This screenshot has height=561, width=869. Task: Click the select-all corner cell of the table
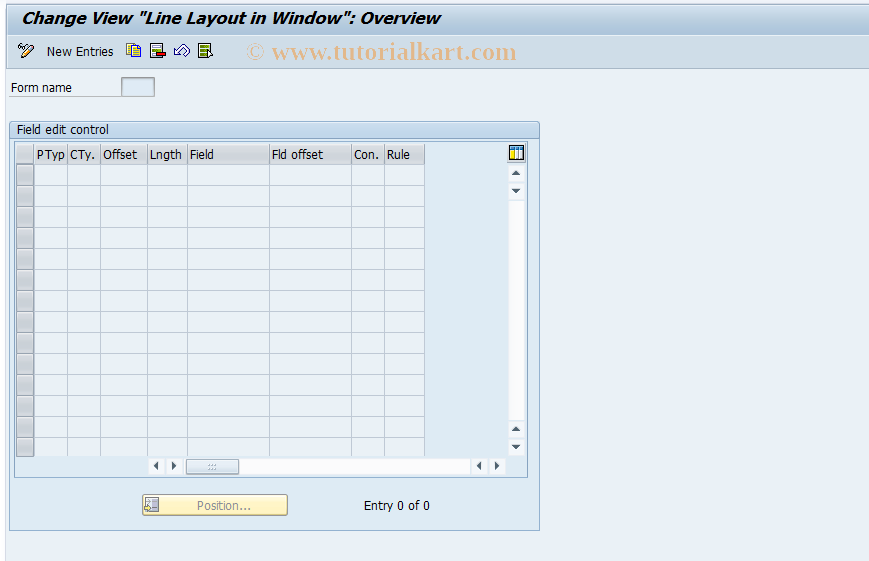pos(25,154)
